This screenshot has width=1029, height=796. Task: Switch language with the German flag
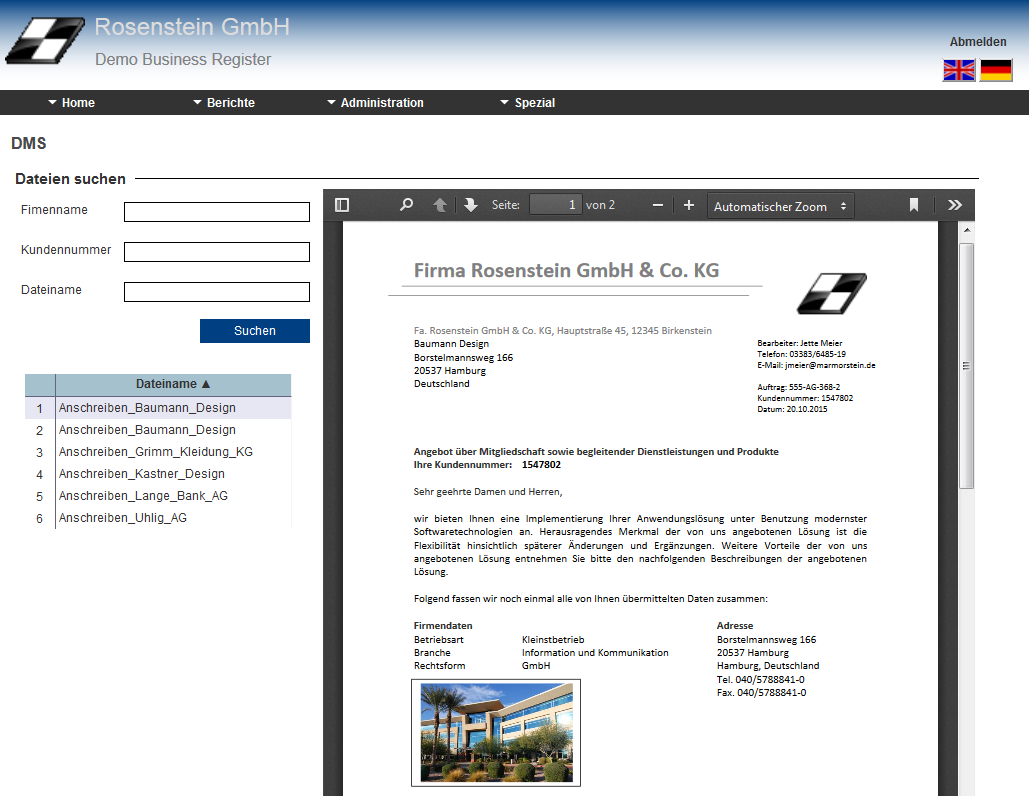(996, 70)
